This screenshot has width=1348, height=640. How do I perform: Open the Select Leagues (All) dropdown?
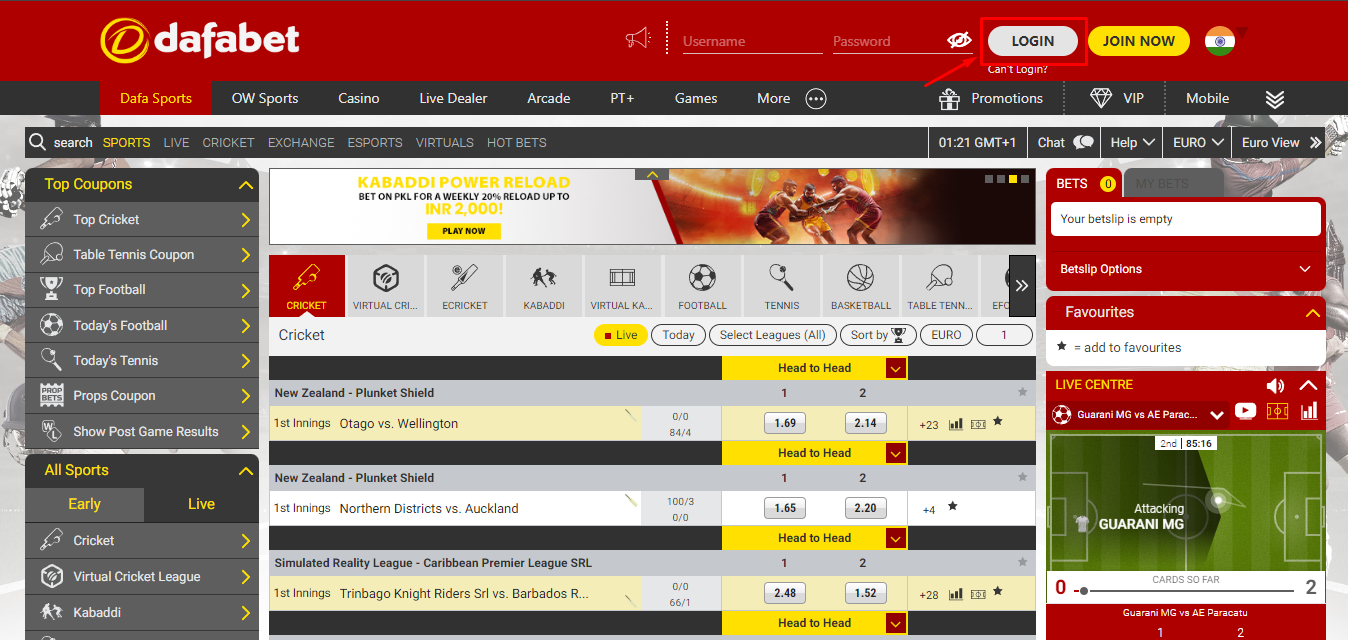[x=773, y=335]
